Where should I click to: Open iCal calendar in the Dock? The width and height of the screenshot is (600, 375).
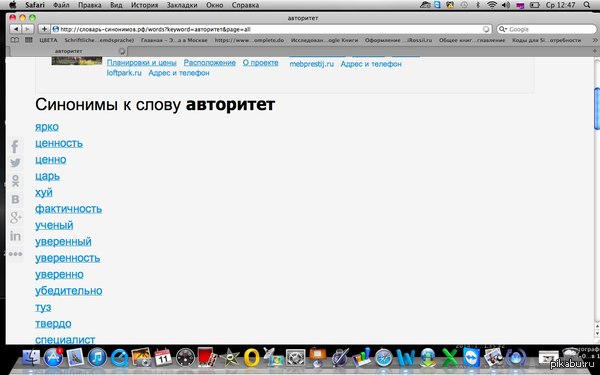163,358
